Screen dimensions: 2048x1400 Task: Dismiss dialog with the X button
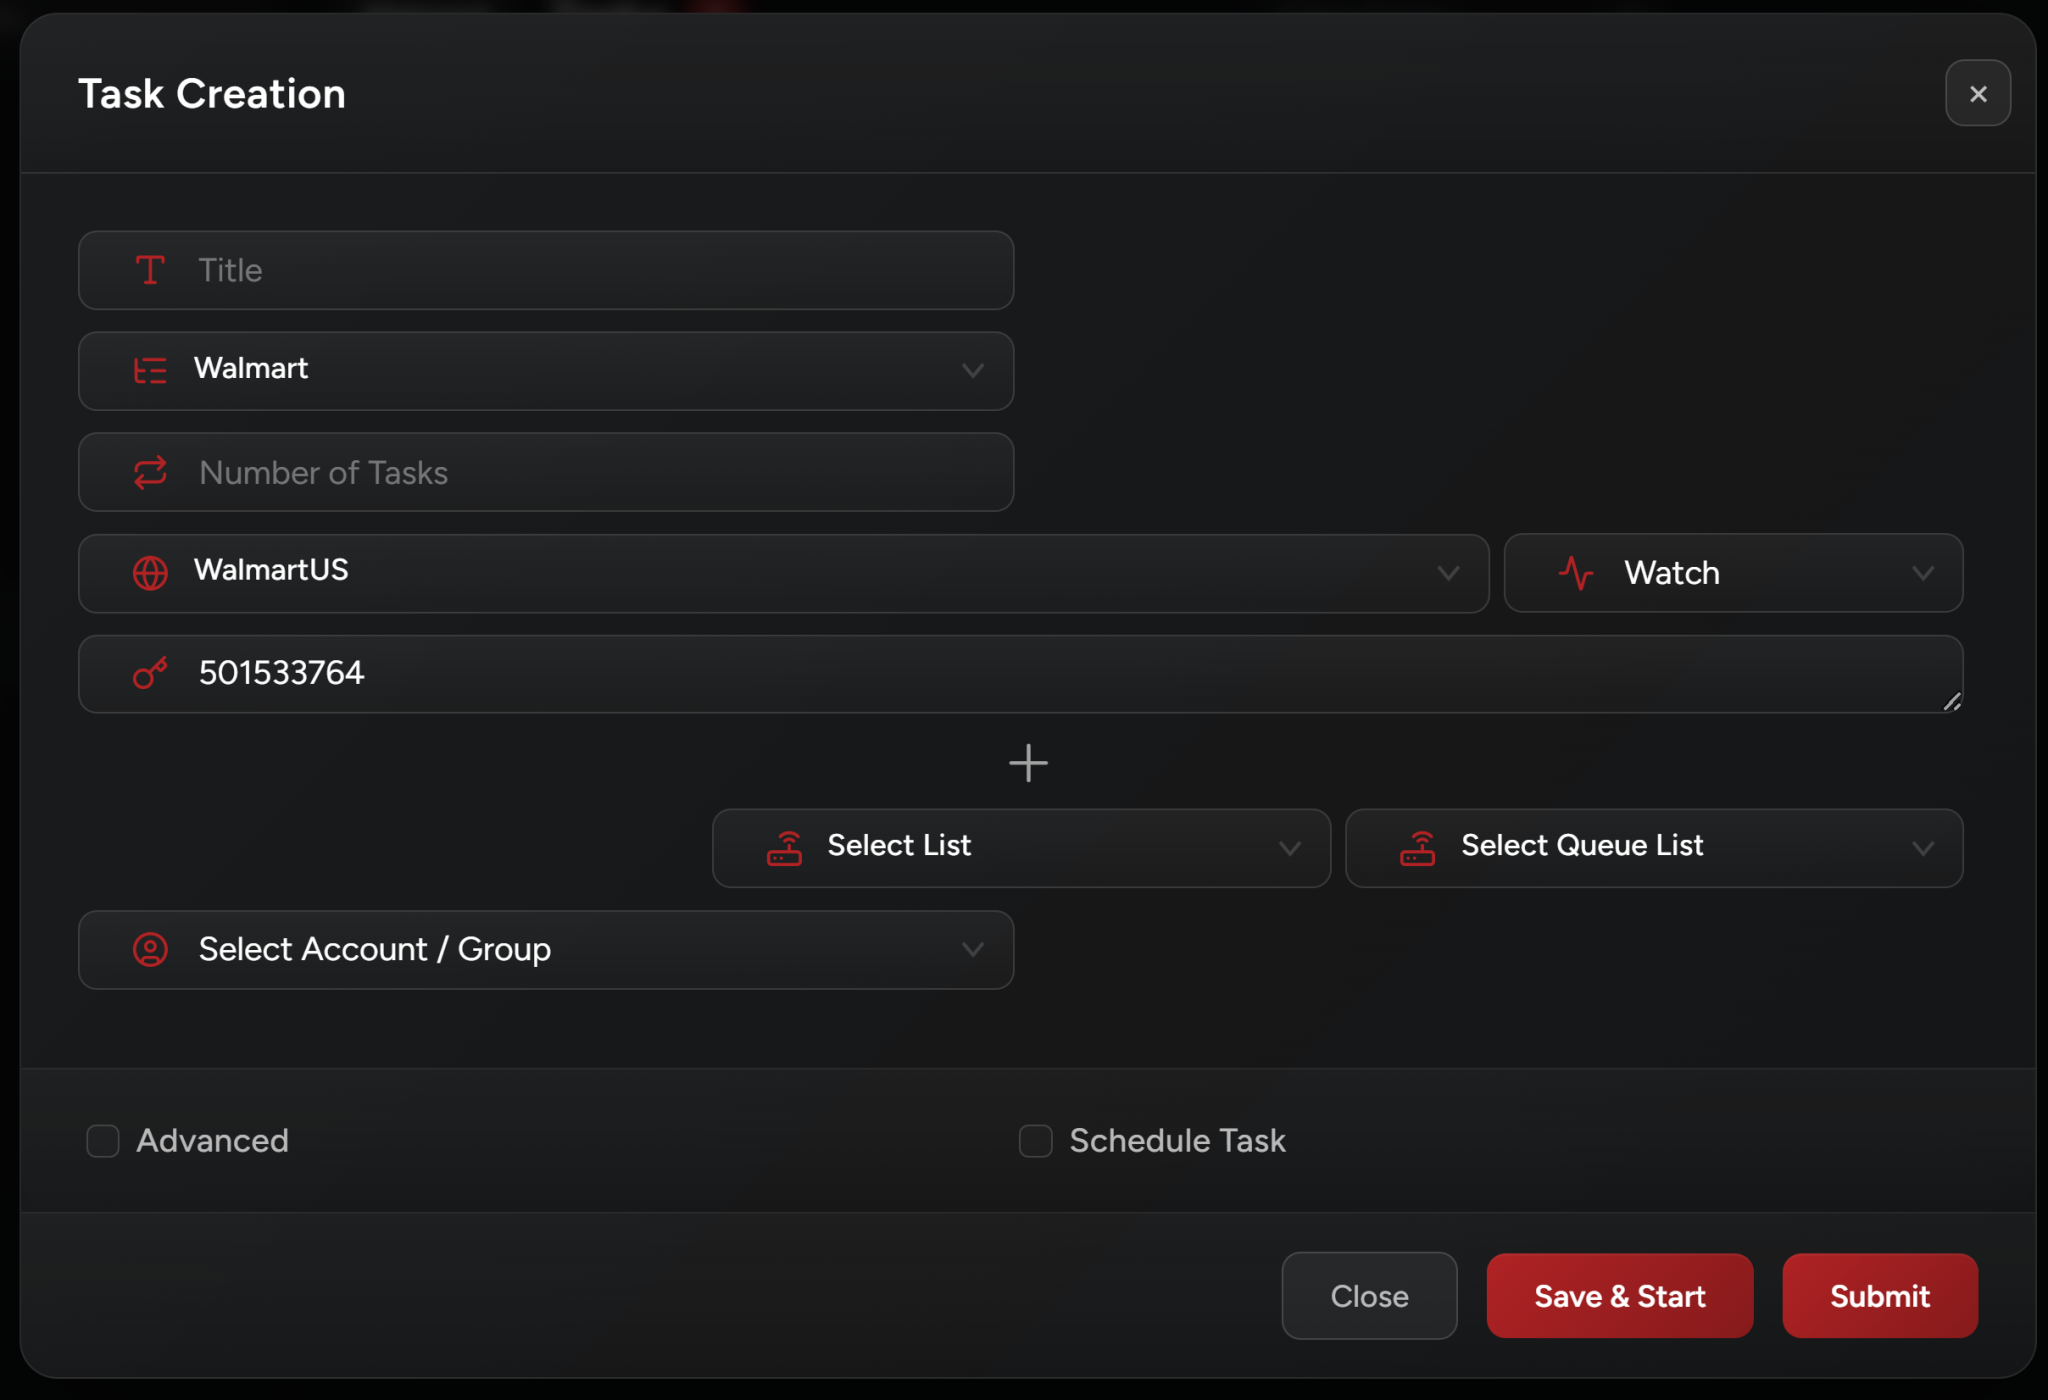click(1977, 94)
